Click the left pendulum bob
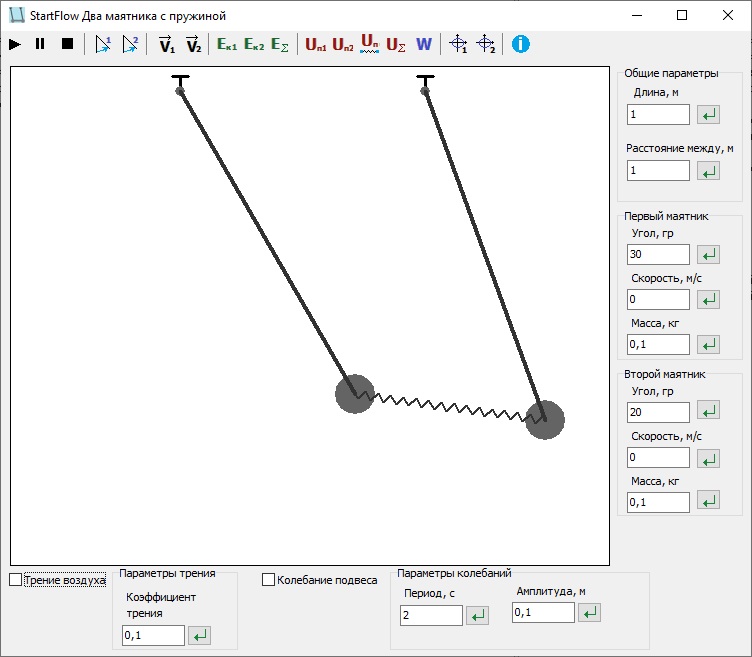The width and height of the screenshot is (752, 657). (x=354, y=394)
